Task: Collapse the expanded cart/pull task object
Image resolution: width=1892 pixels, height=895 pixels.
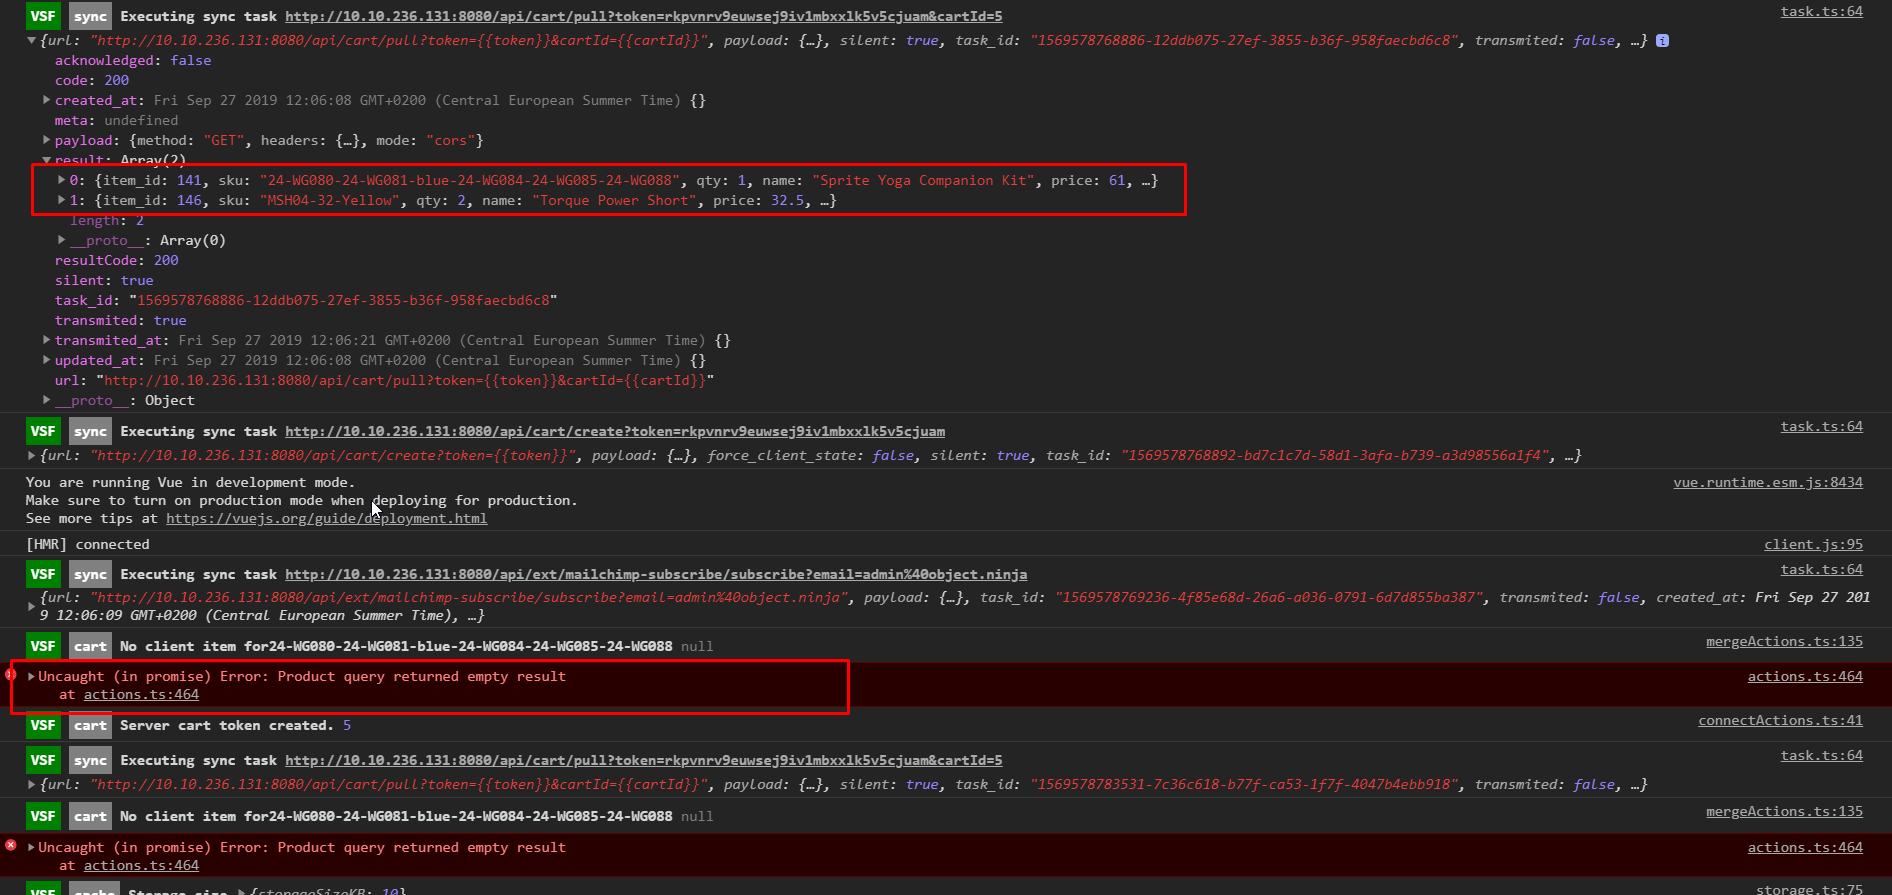Action: click(31, 41)
